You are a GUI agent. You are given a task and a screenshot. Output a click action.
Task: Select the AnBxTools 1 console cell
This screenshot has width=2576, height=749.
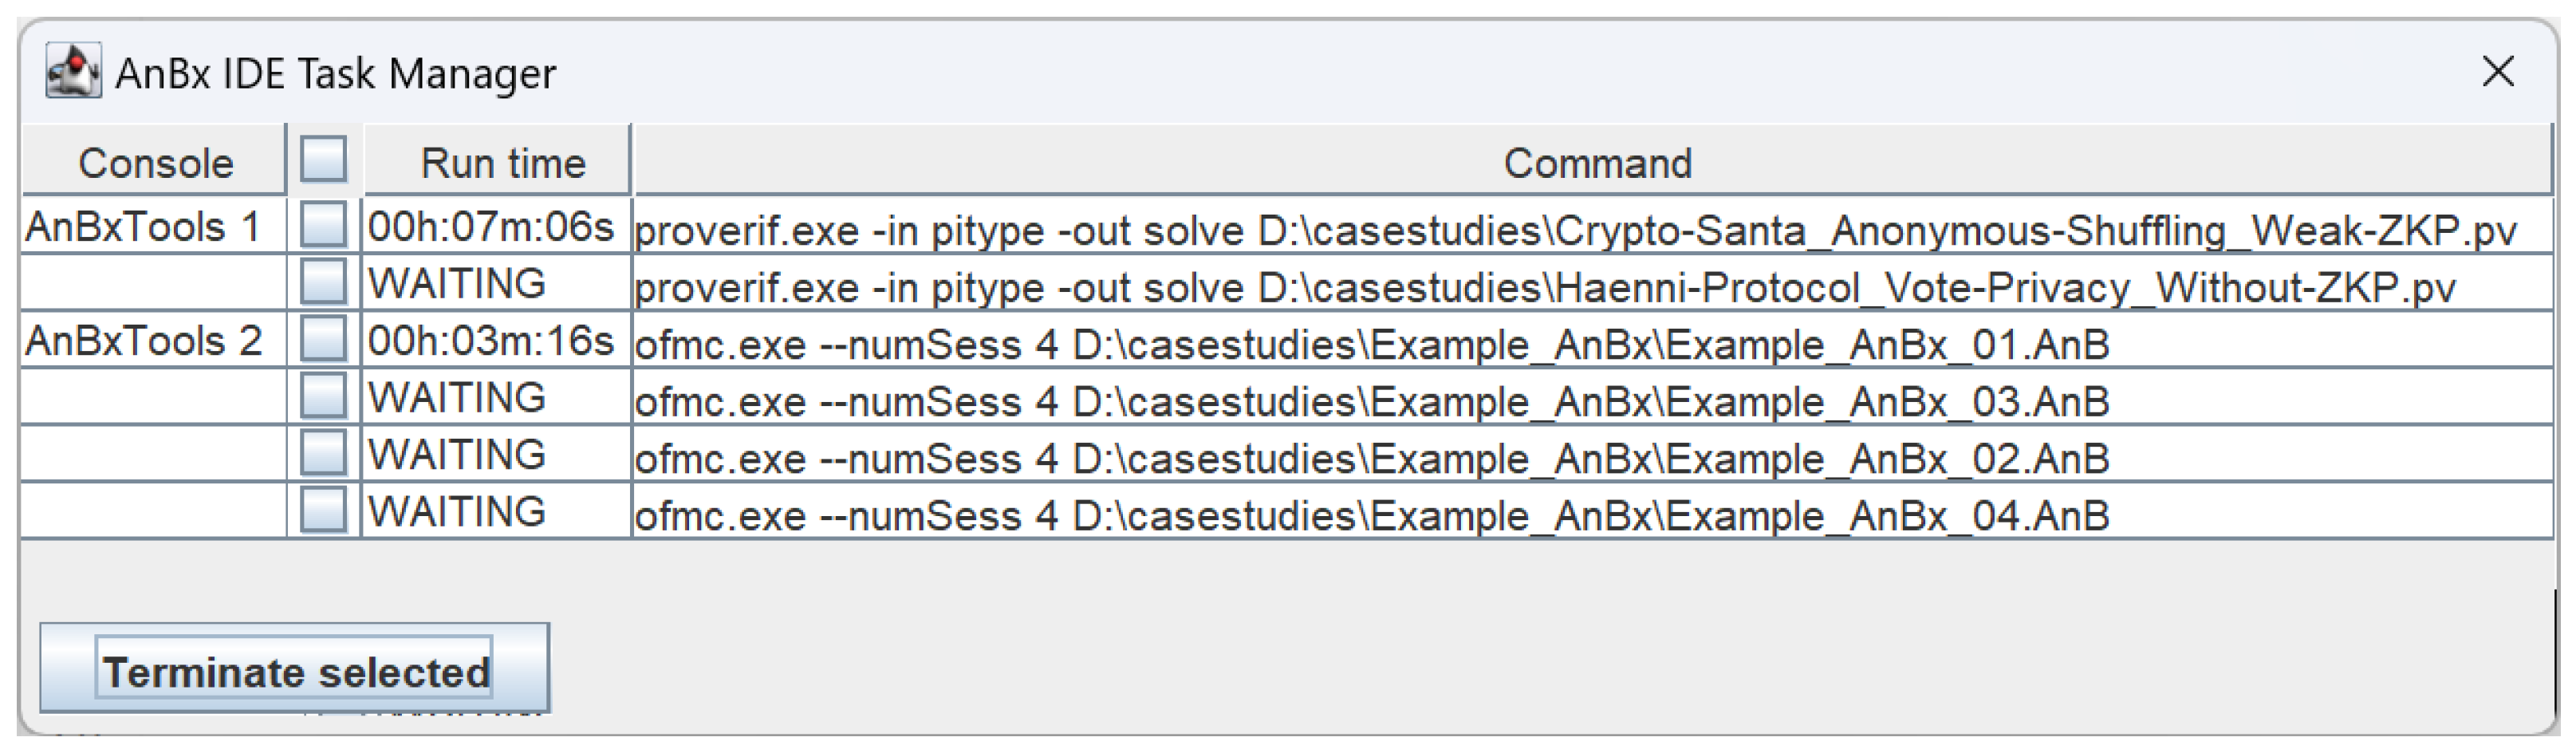[x=143, y=227]
